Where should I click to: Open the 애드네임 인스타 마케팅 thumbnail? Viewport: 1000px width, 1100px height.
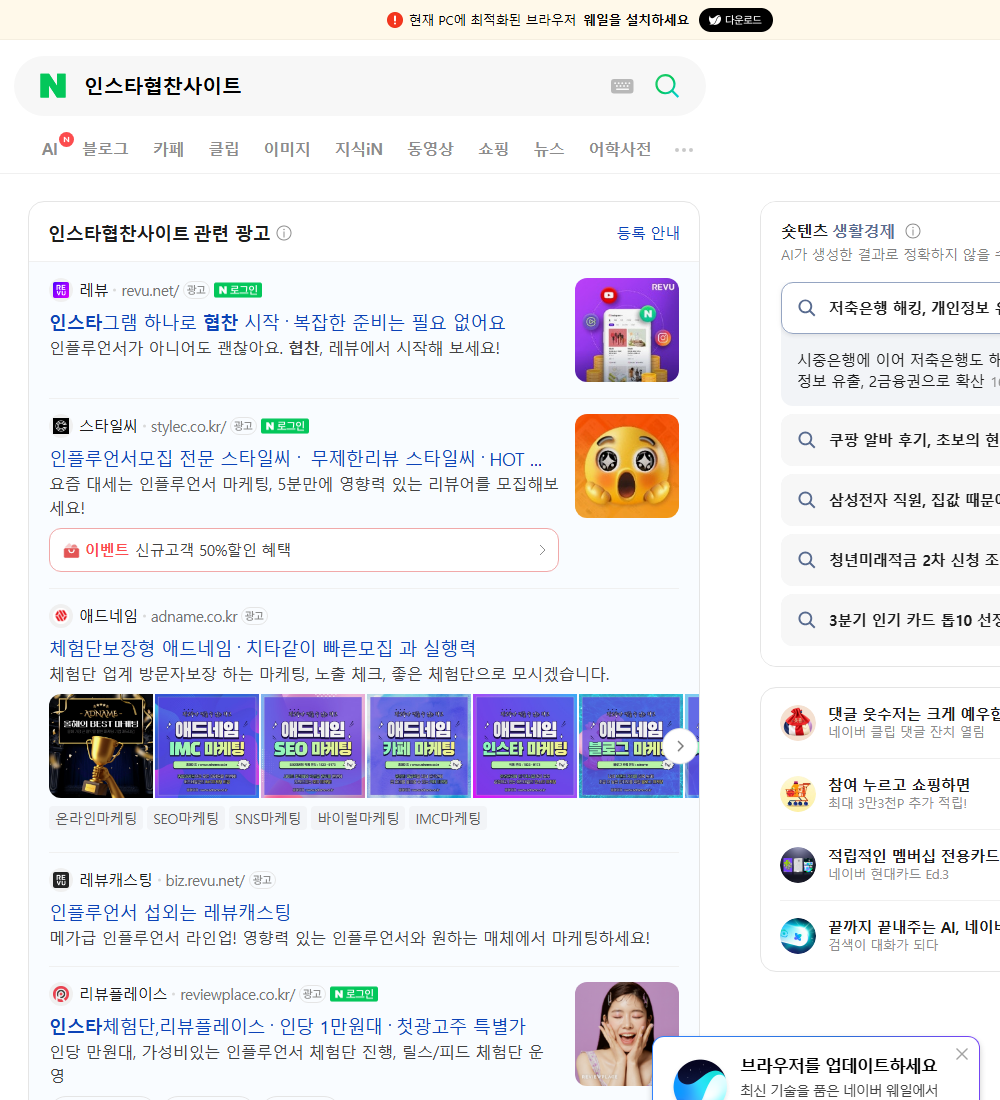coord(525,746)
